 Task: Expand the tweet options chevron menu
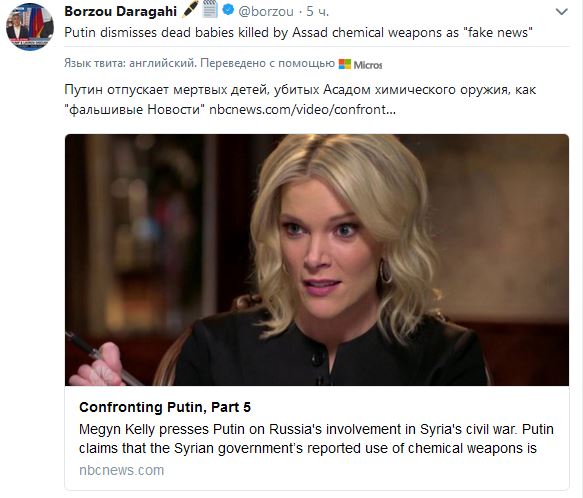tap(561, 12)
